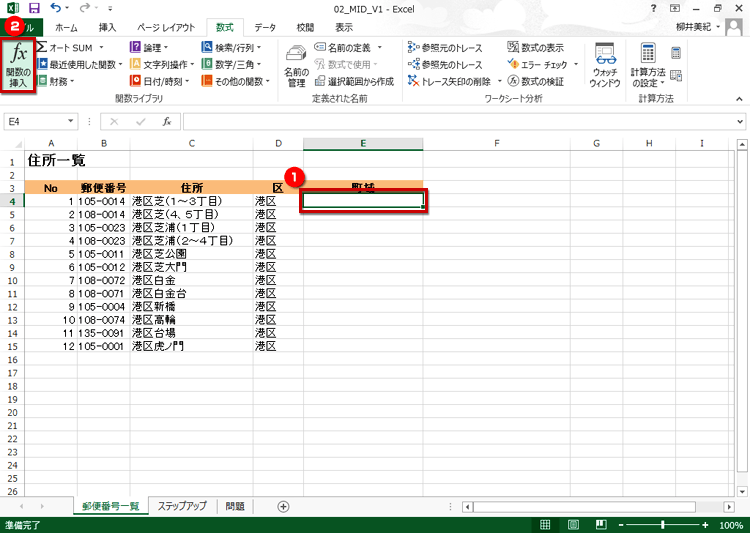The width and height of the screenshot is (750, 533).
Task: Open 計算方法の設定 options
Action: tap(648, 65)
